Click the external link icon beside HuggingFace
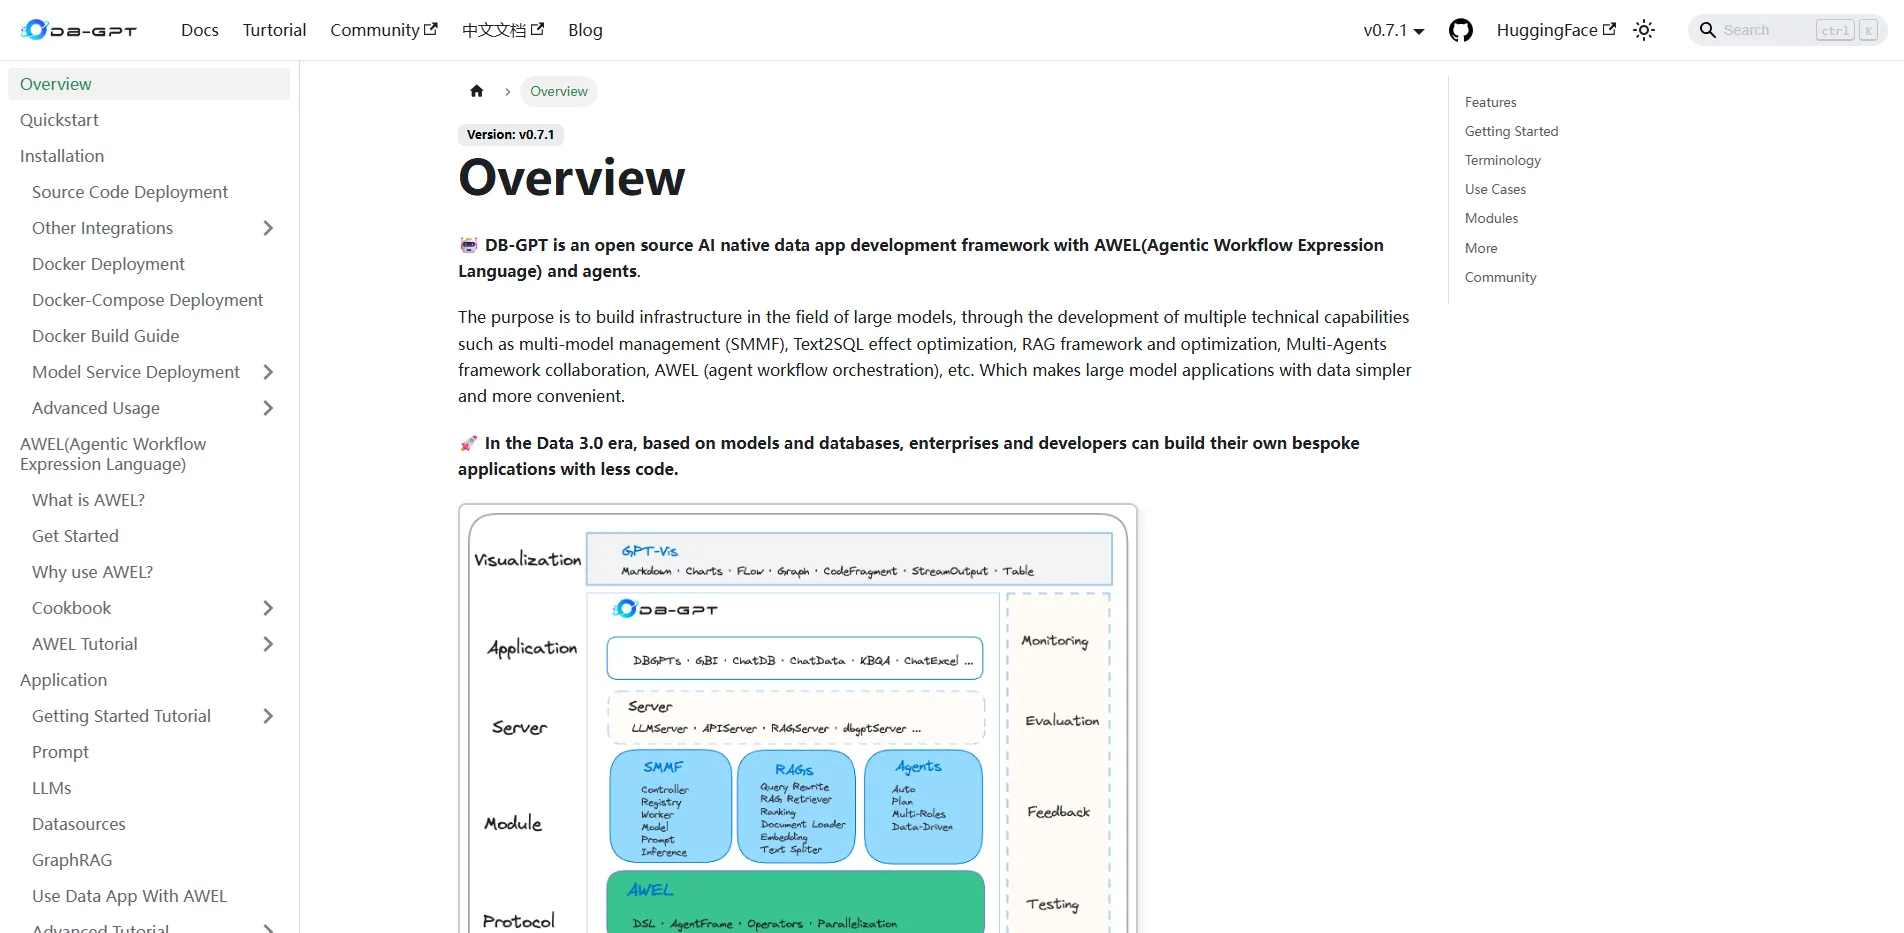 [x=1610, y=27]
